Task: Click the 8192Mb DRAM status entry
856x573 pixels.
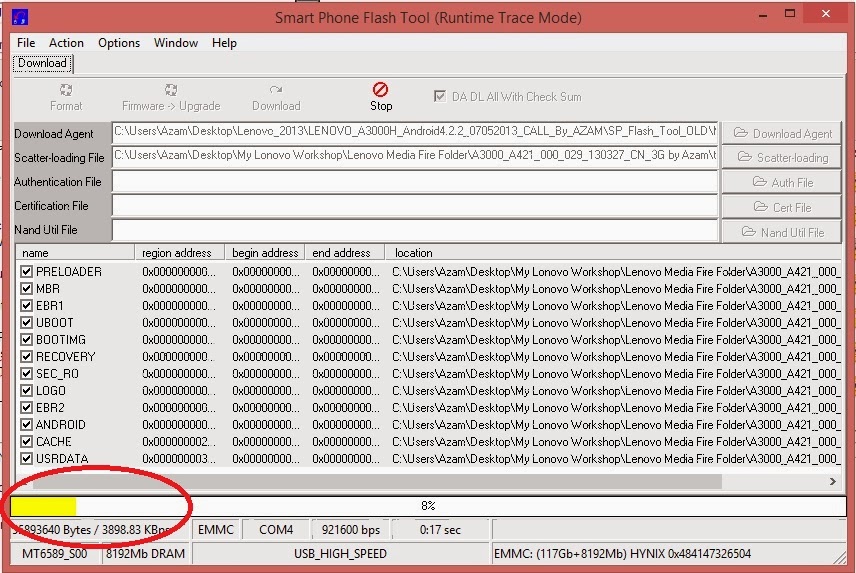Action: pos(145,554)
